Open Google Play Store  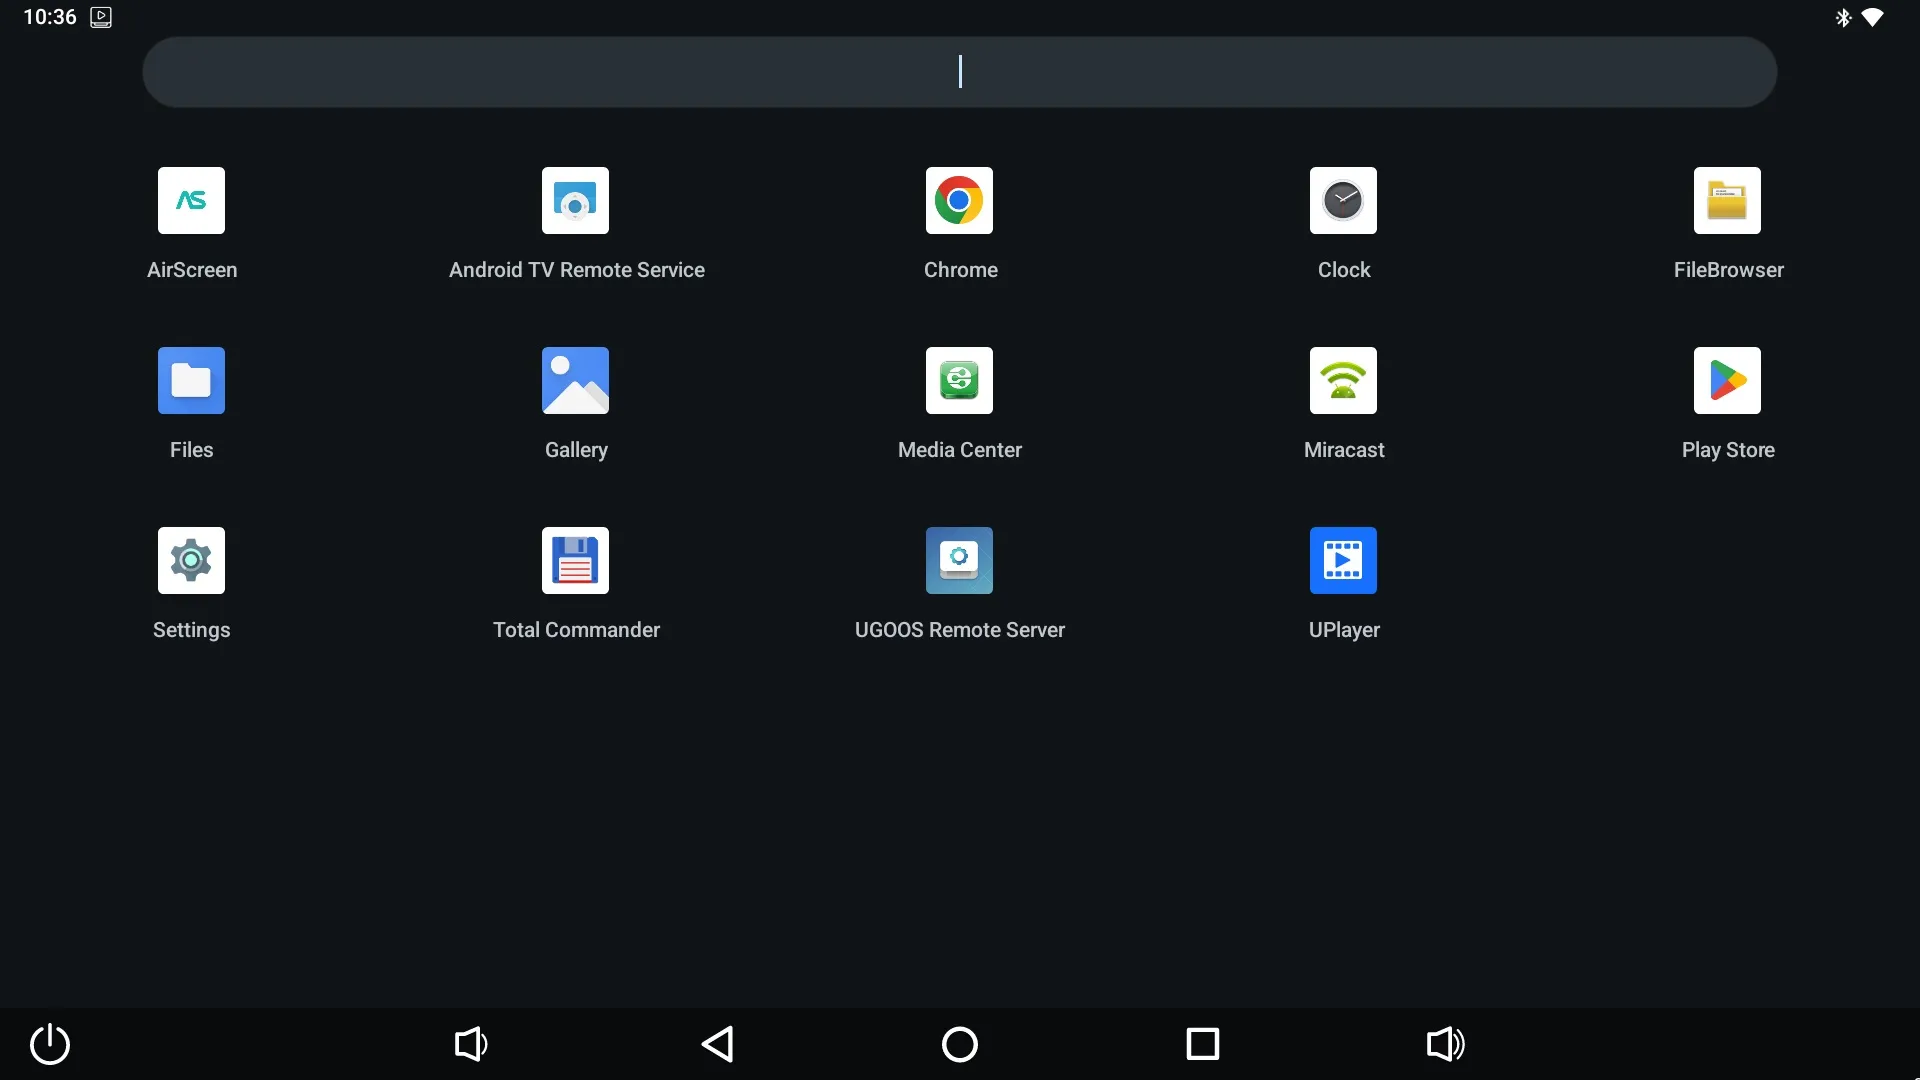click(1727, 381)
